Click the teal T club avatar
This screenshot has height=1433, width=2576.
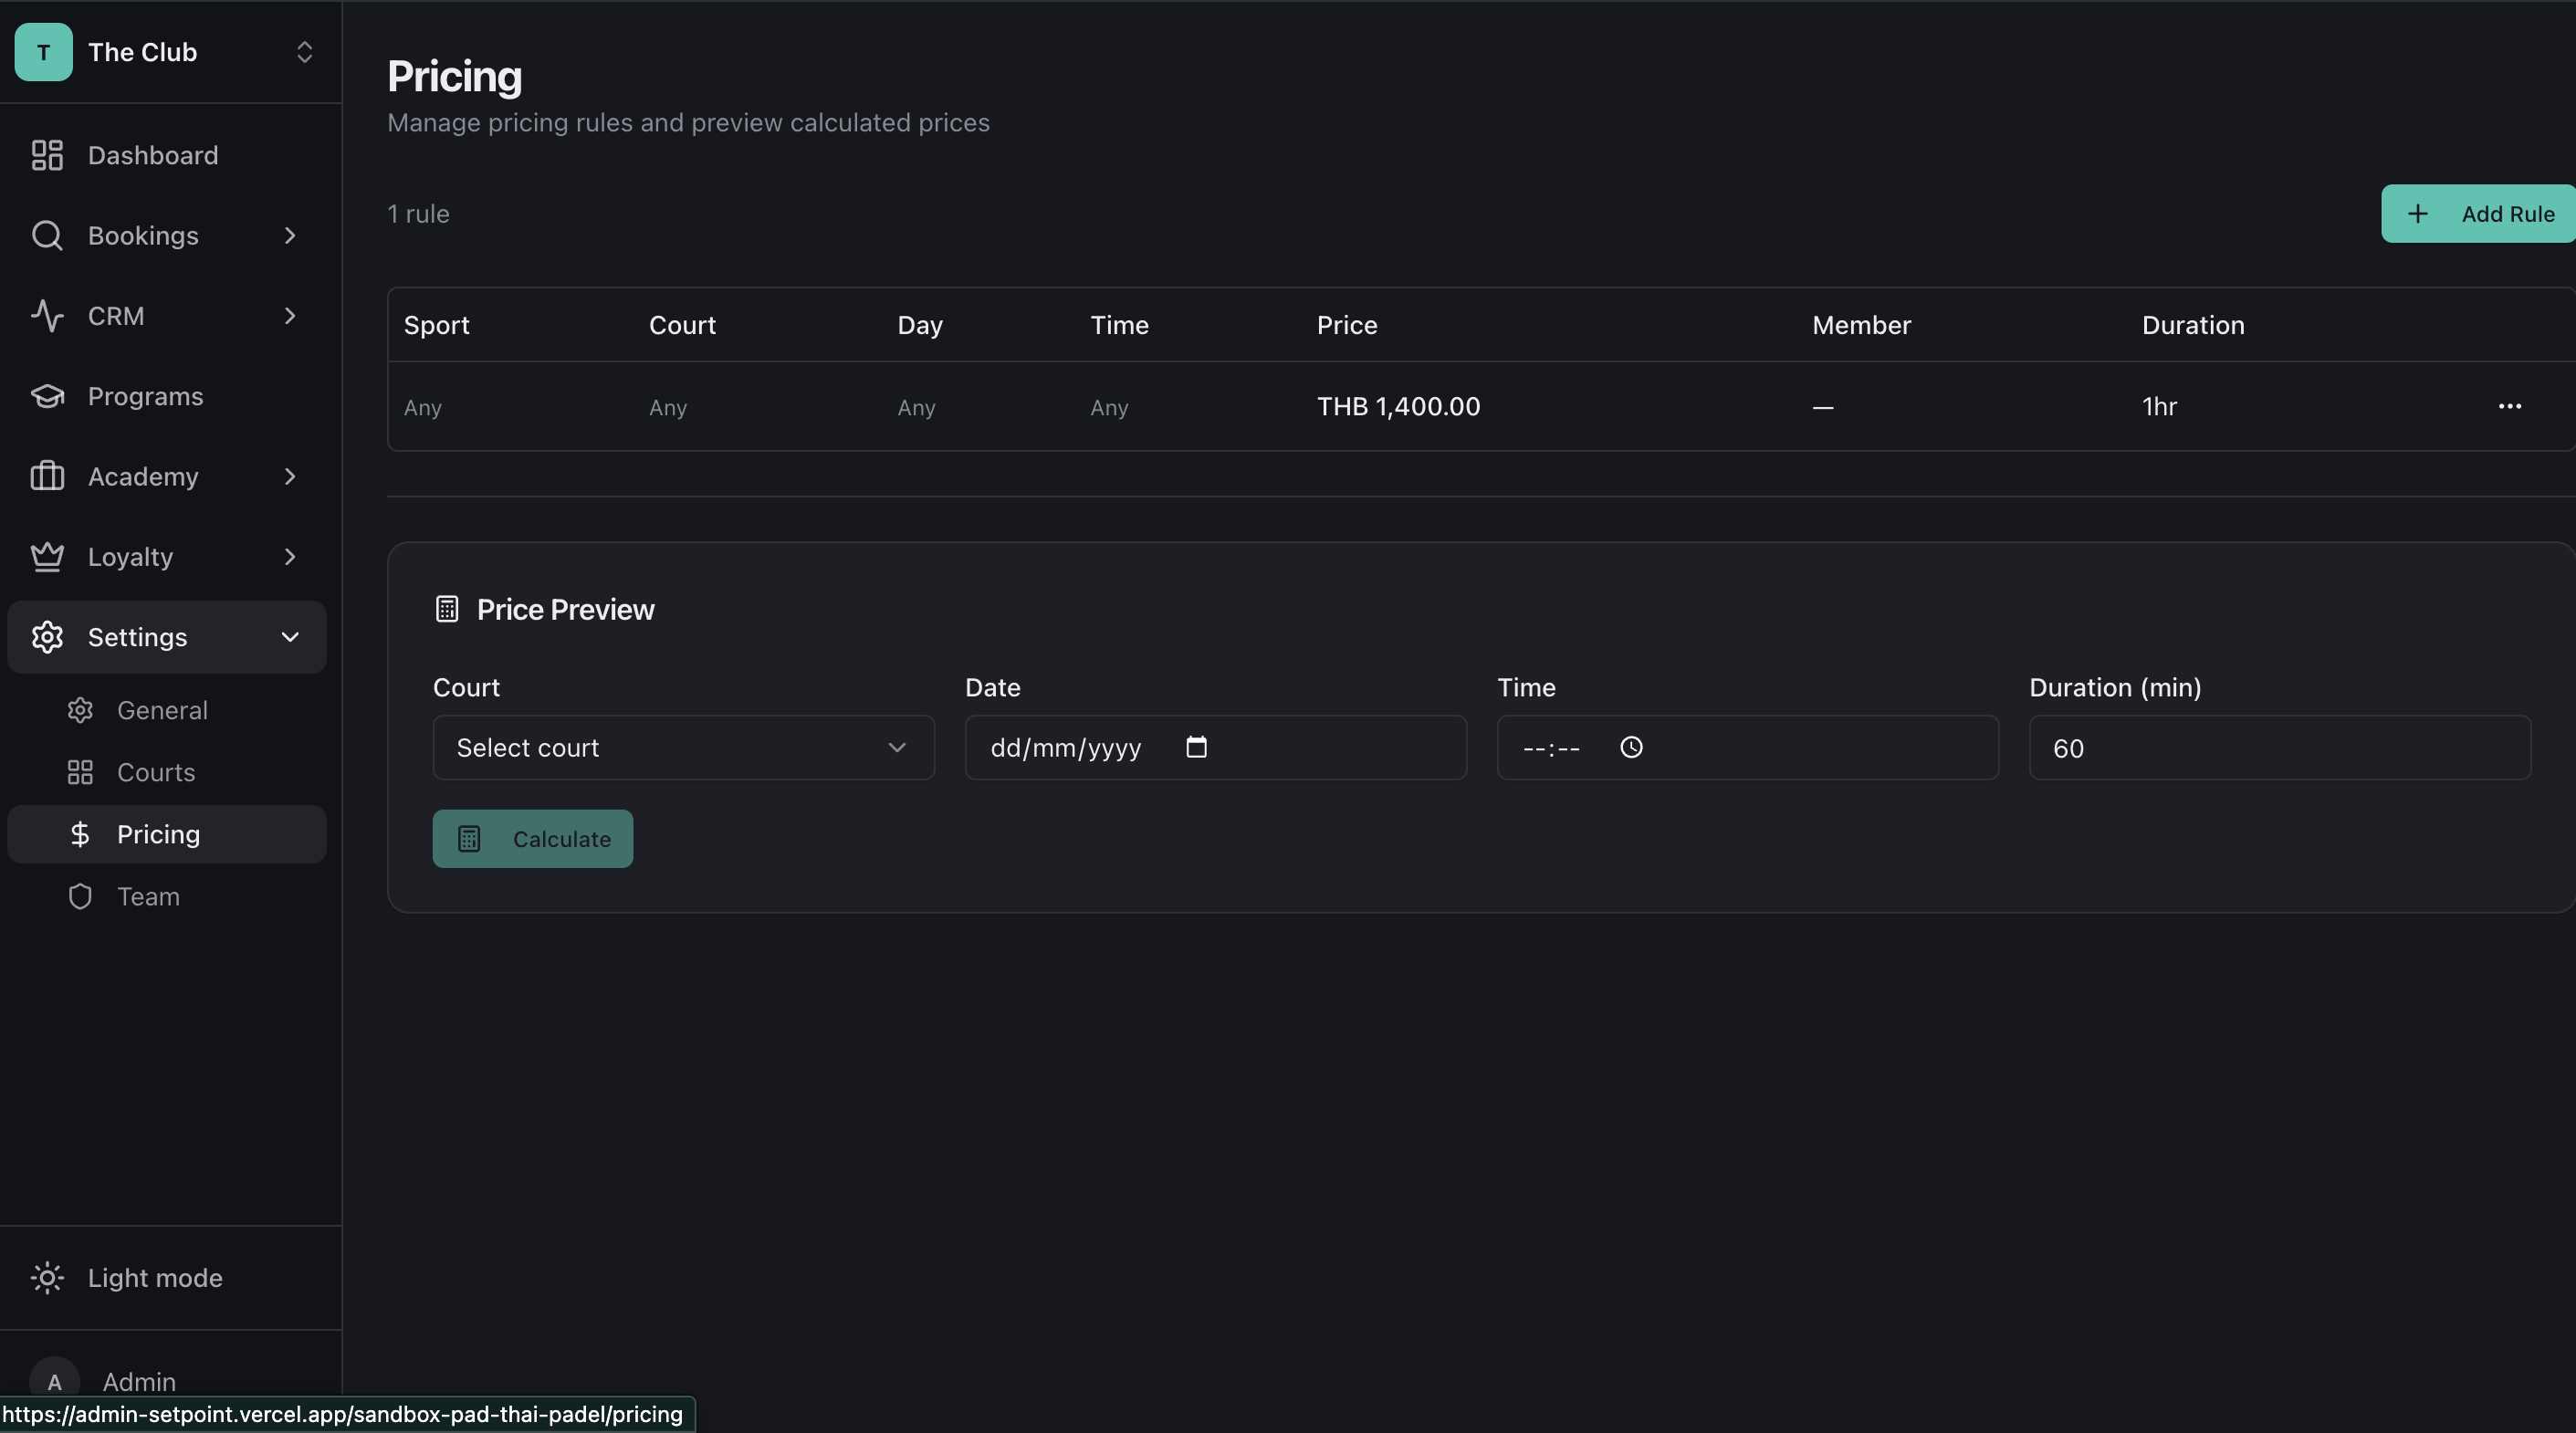tap(43, 52)
